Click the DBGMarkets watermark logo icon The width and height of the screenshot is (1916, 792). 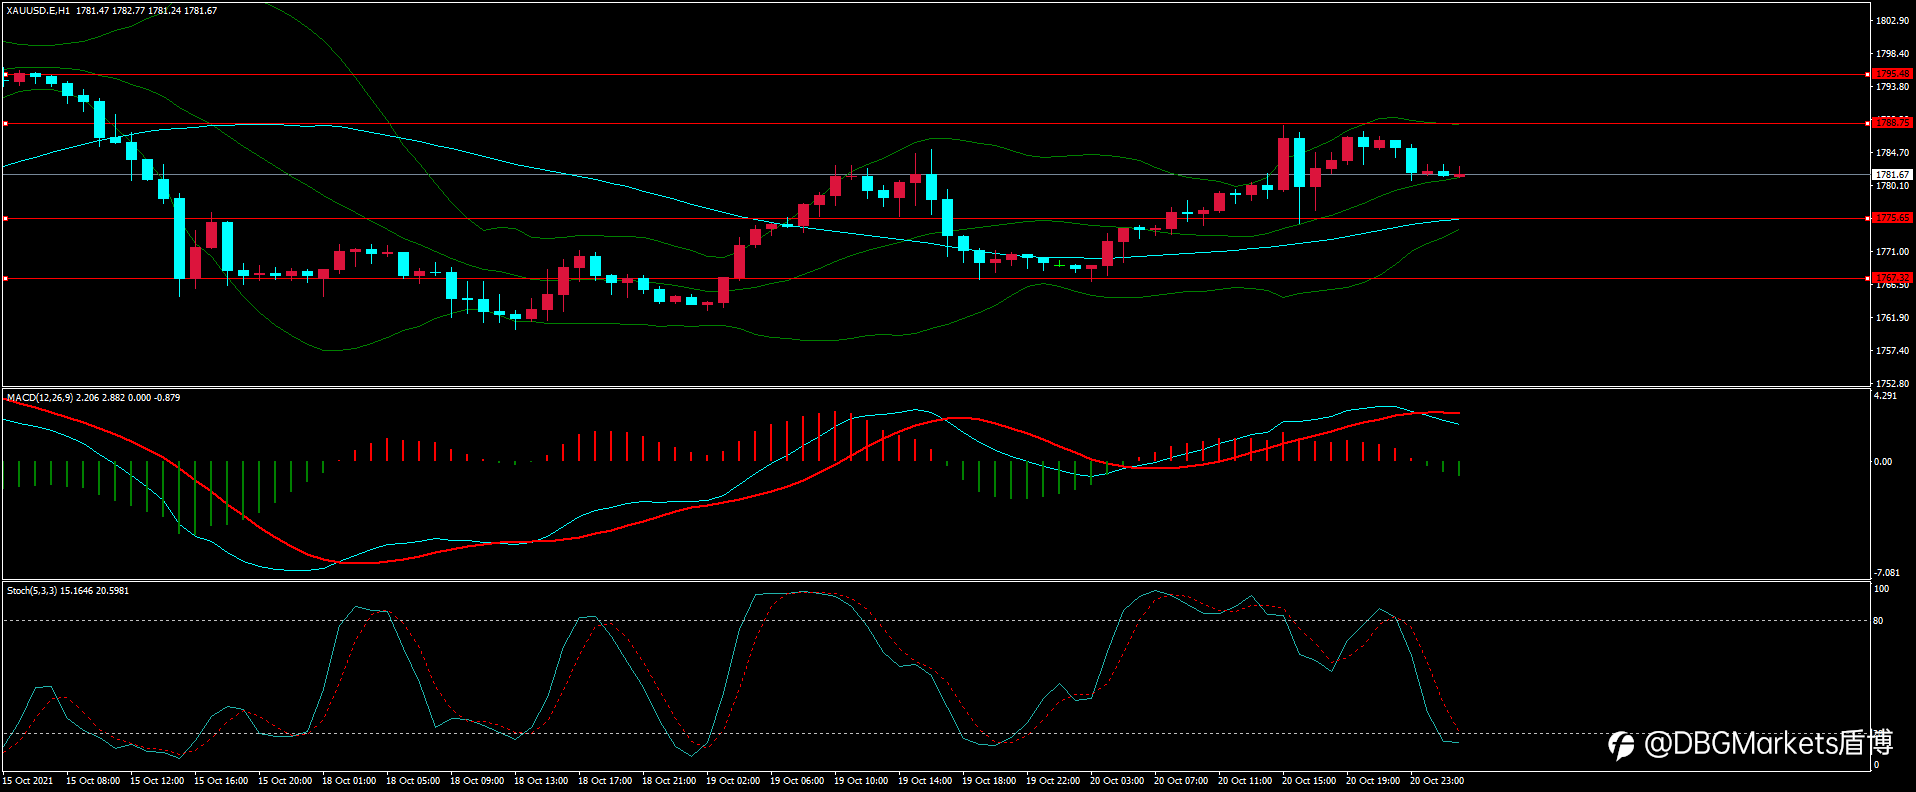coord(1621,745)
